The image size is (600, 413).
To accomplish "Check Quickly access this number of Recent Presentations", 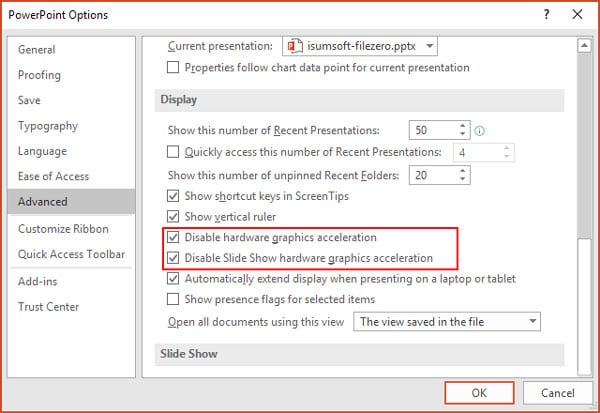I will [x=173, y=152].
